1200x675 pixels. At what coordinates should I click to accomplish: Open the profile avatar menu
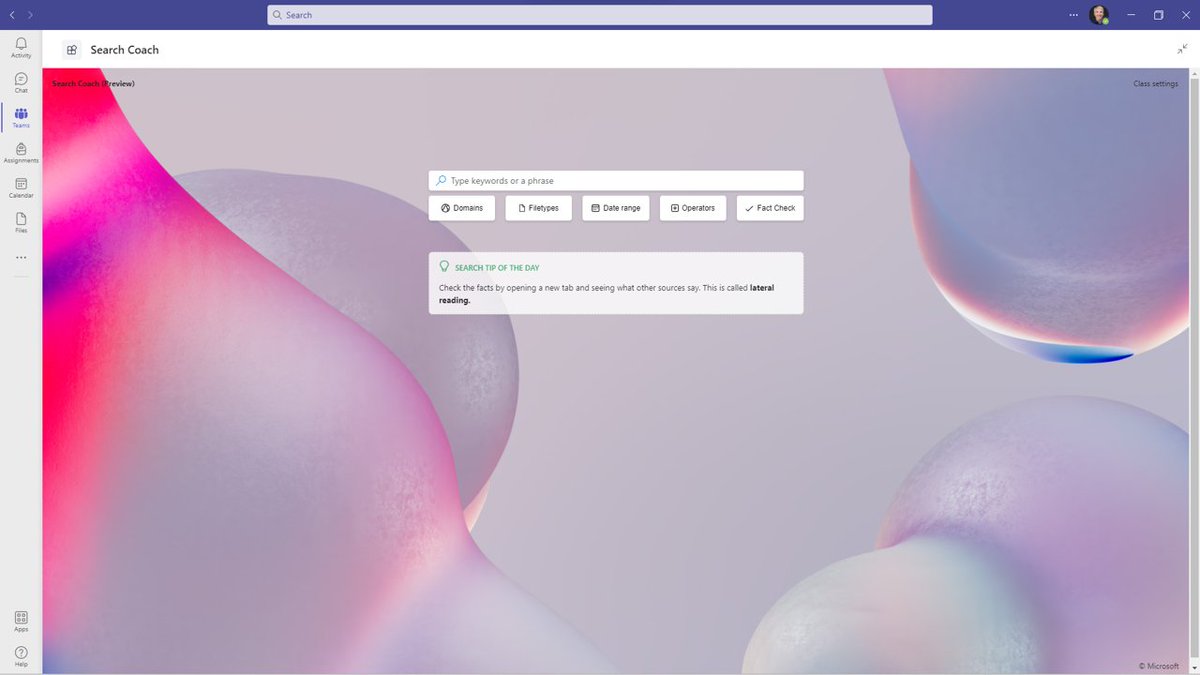tap(1099, 15)
